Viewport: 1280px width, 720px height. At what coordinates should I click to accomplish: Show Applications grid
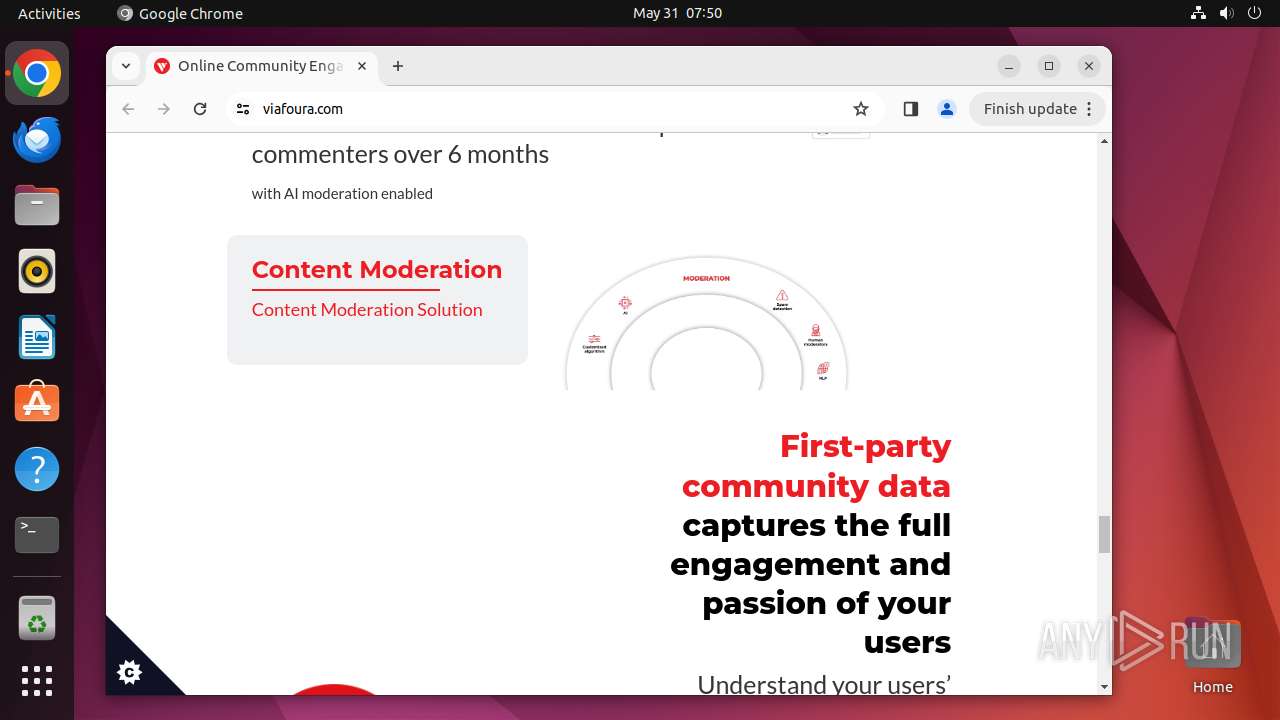(x=37, y=681)
